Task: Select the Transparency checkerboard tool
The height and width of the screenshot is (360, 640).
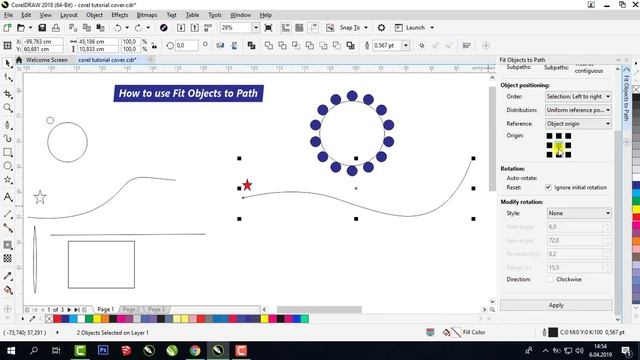Action: click(7, 258)
